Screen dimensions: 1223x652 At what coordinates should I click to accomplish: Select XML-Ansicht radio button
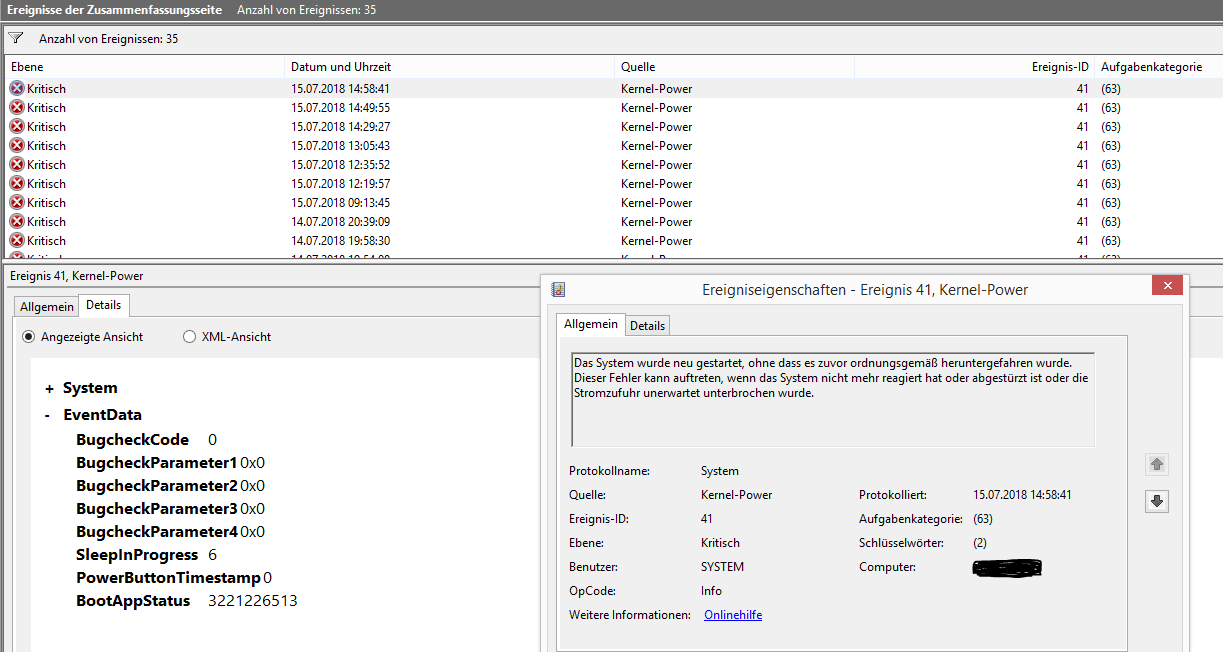[189, 337]
